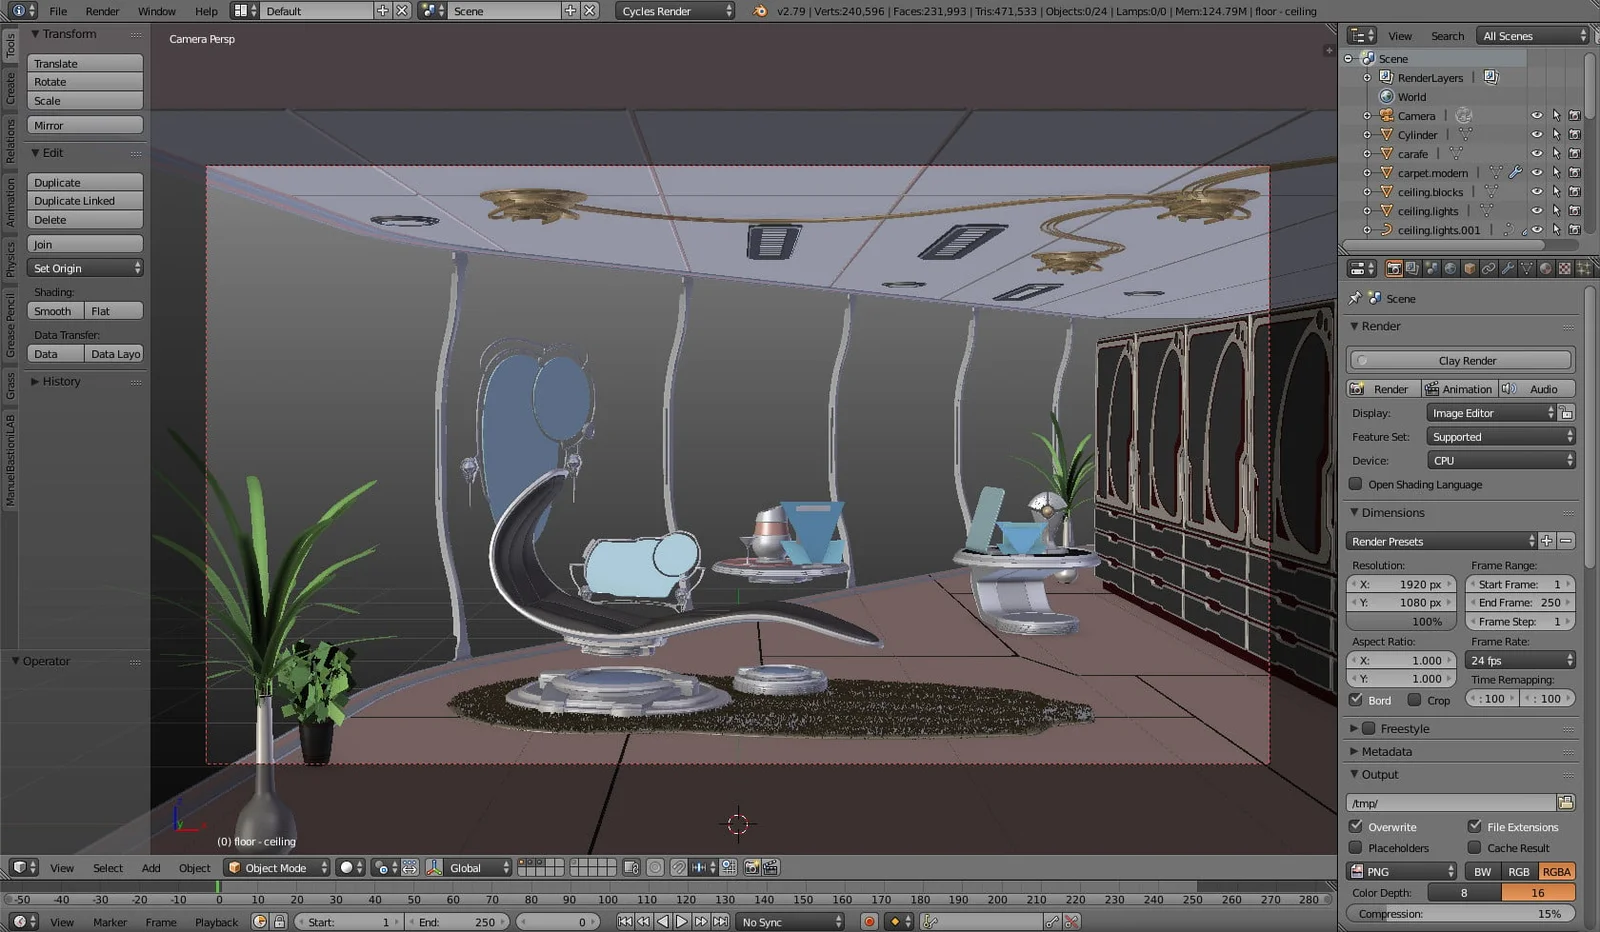The height and width of the screenshot is (932, 1600).
Task: Open the Particles properties tab
Action: point(1583,268)
